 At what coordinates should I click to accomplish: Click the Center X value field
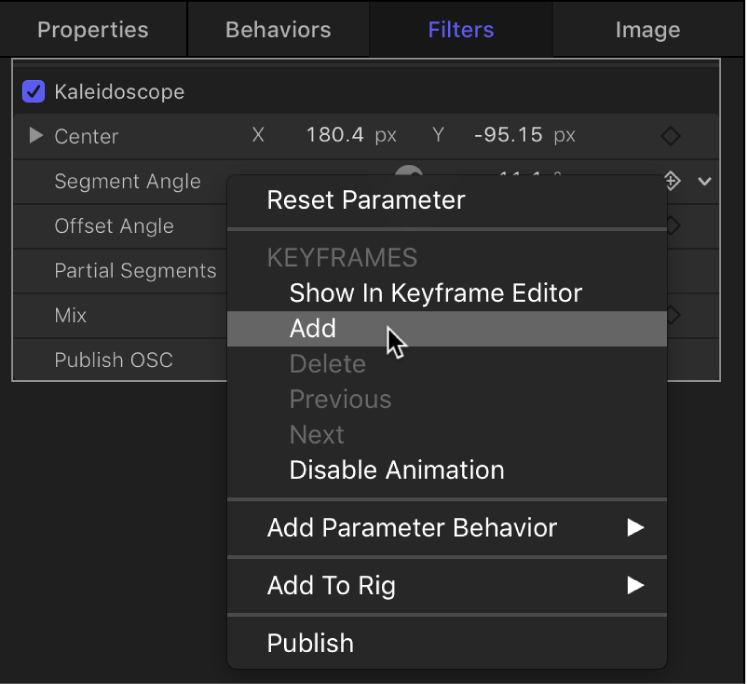[x=335, y=136]
